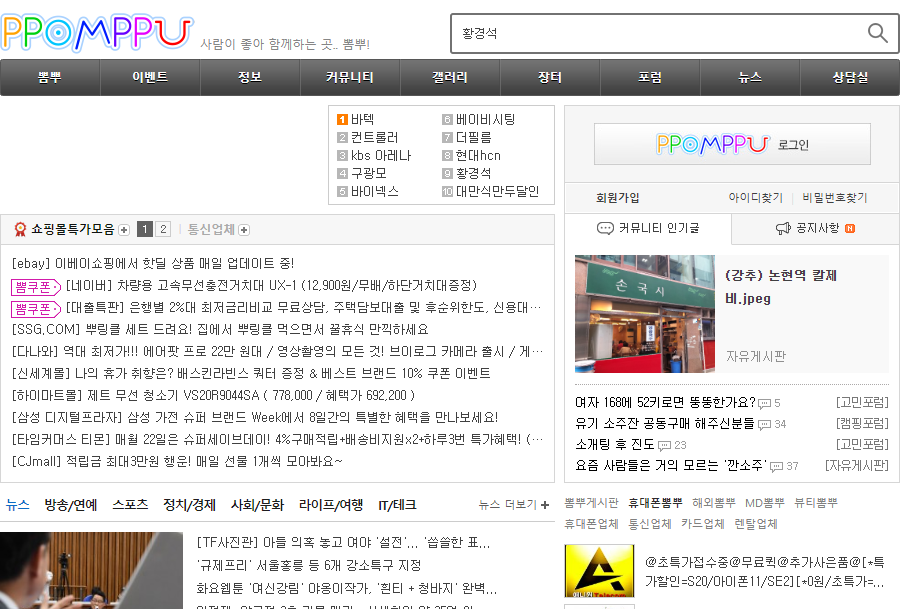The width and height of the screenshot is (907, 609).
Task: Select 정치/경제 news tab
Action: (189, 505)
